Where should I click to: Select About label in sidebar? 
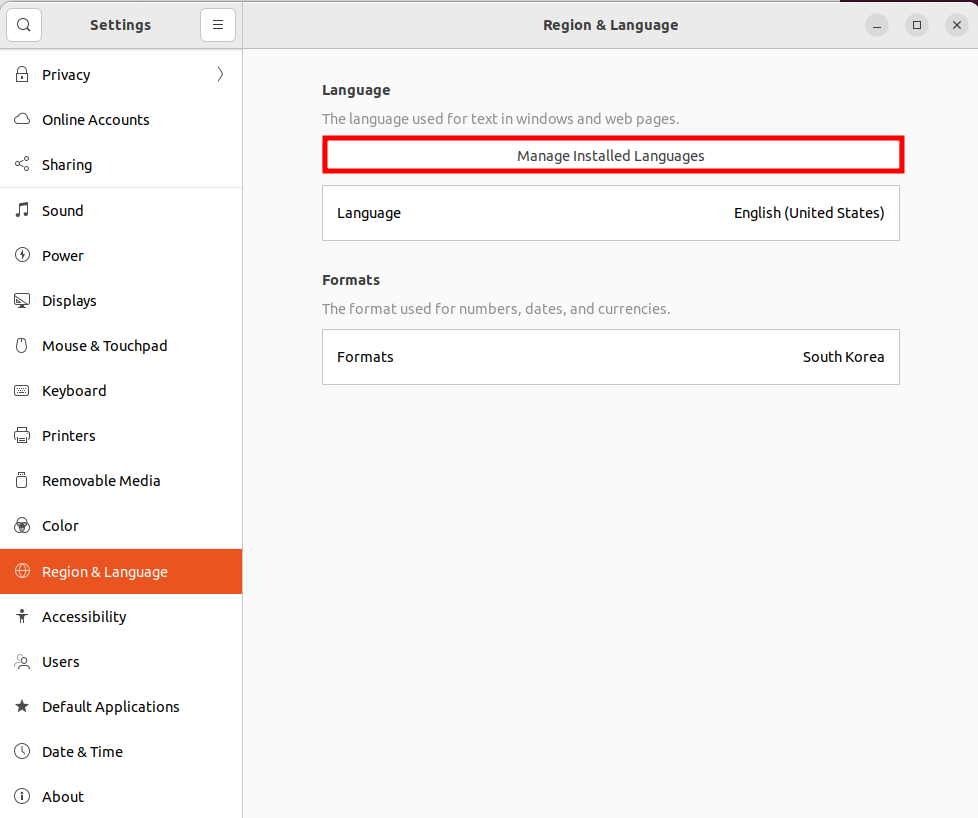pos(63,797)
